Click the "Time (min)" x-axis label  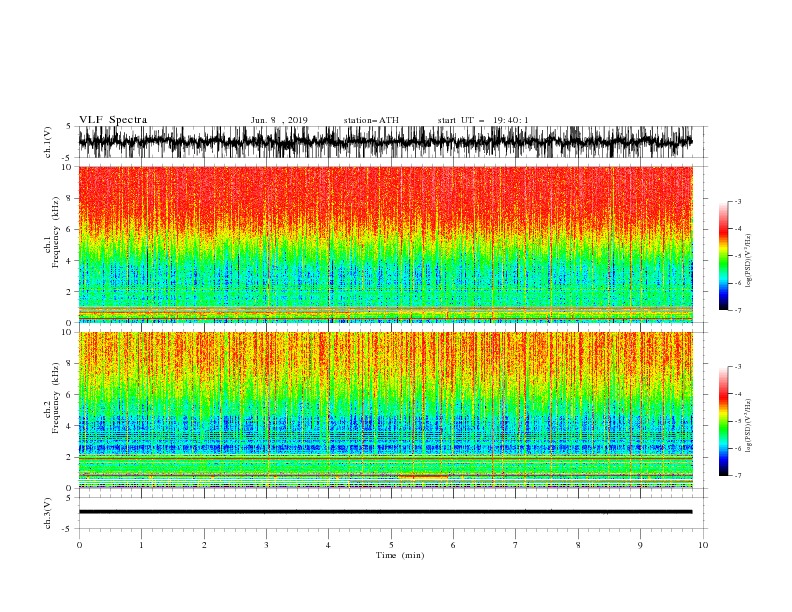(x=400, y=555)
